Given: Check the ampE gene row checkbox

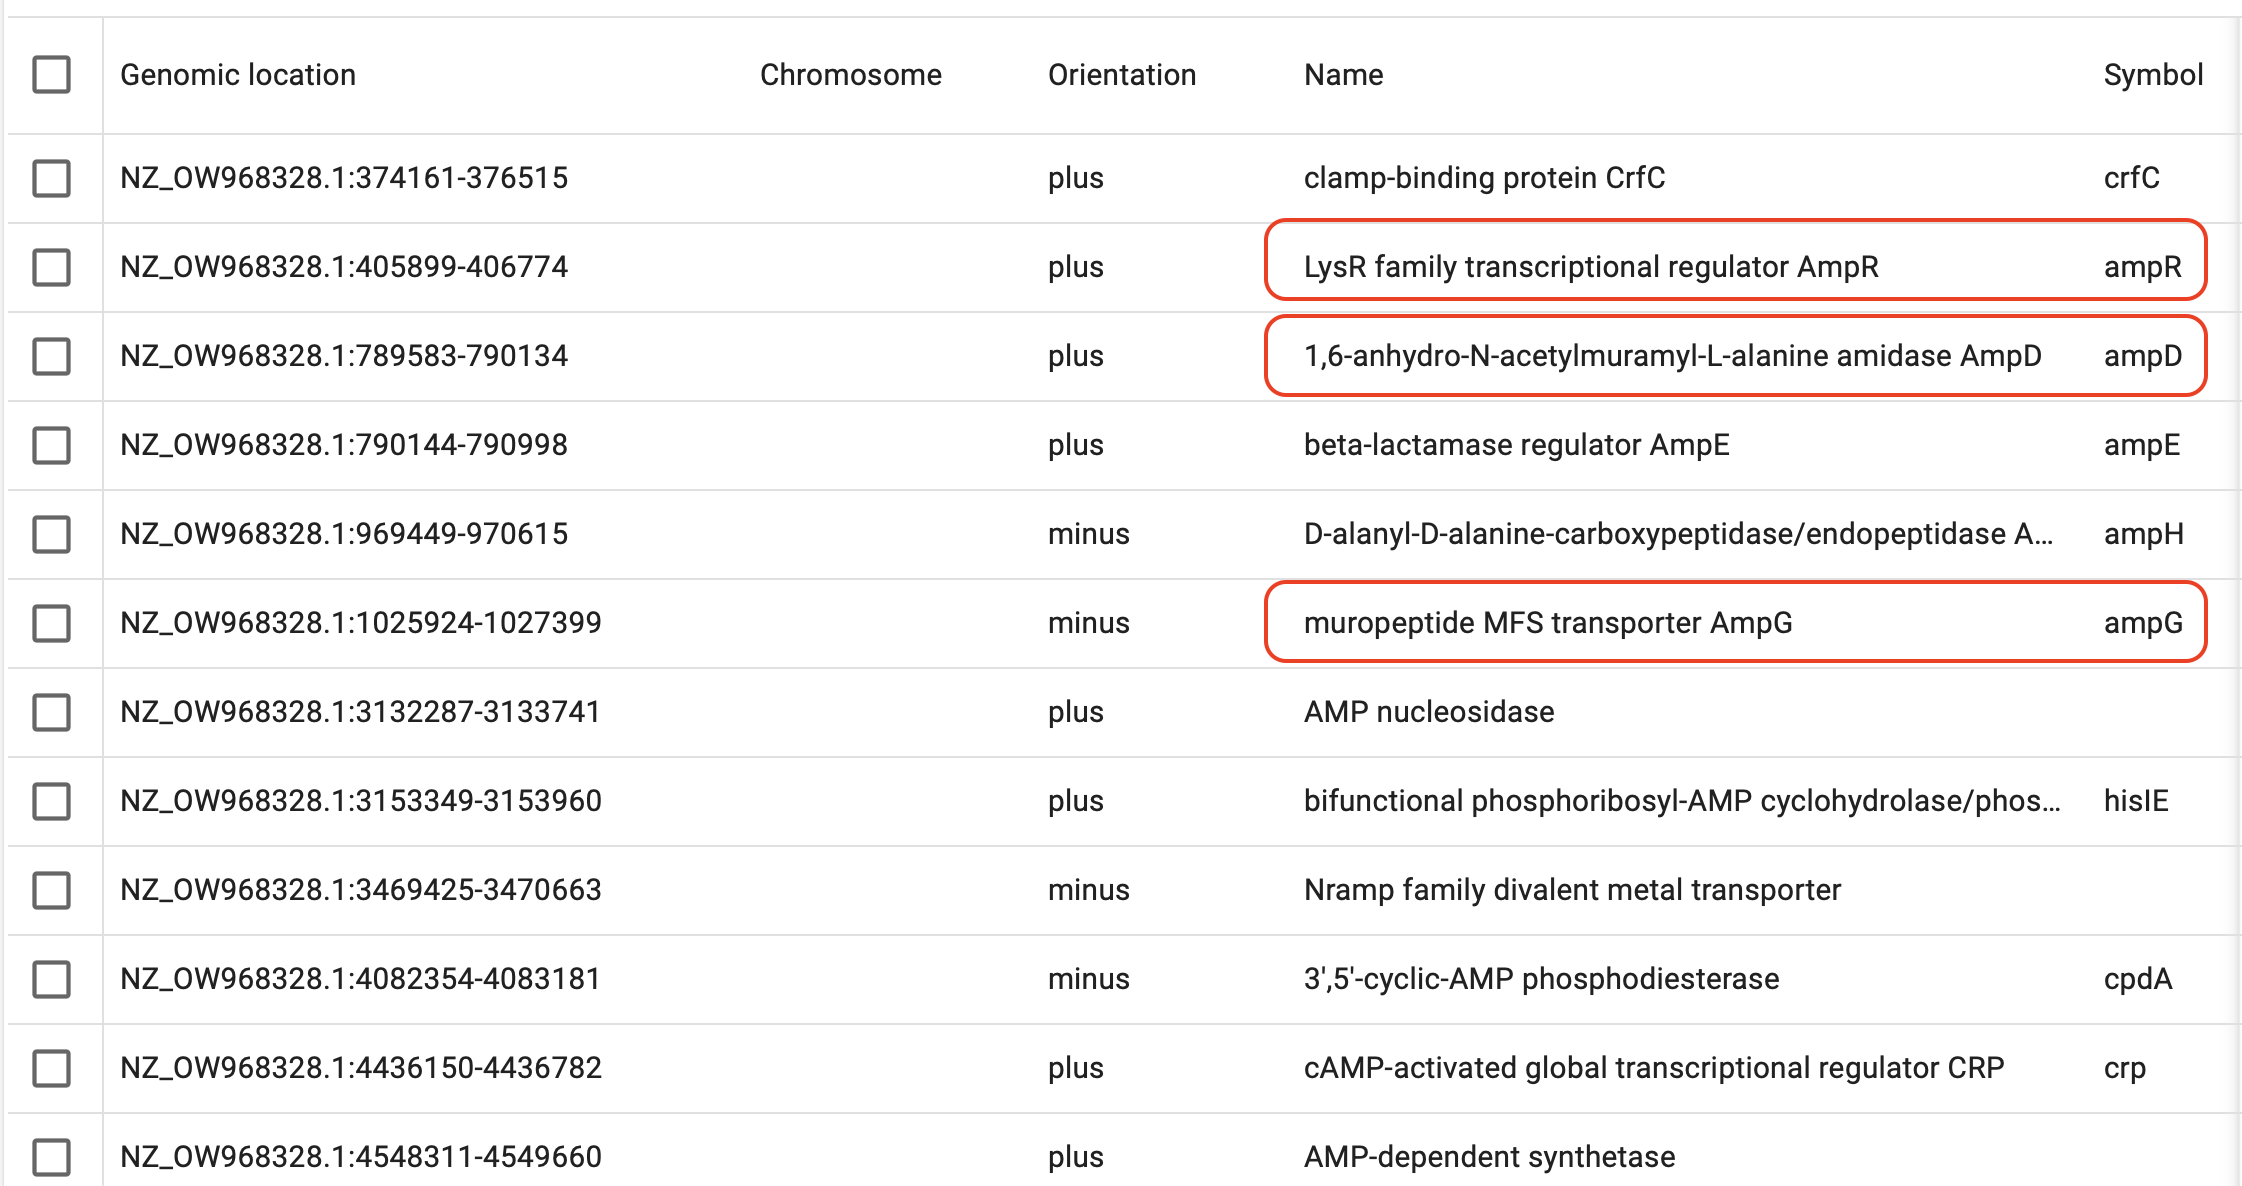Looking at the screenshot, I should tap(51, 445).
